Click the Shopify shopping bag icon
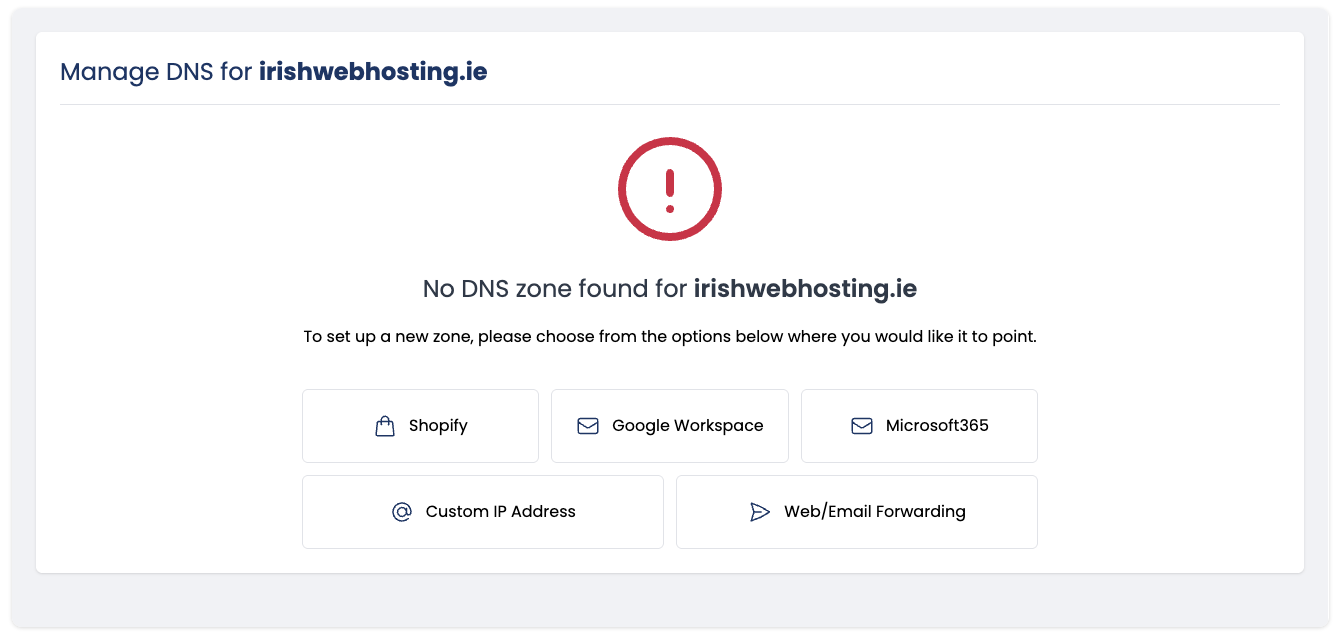The image size is (1338, 635). pos(385,426)
